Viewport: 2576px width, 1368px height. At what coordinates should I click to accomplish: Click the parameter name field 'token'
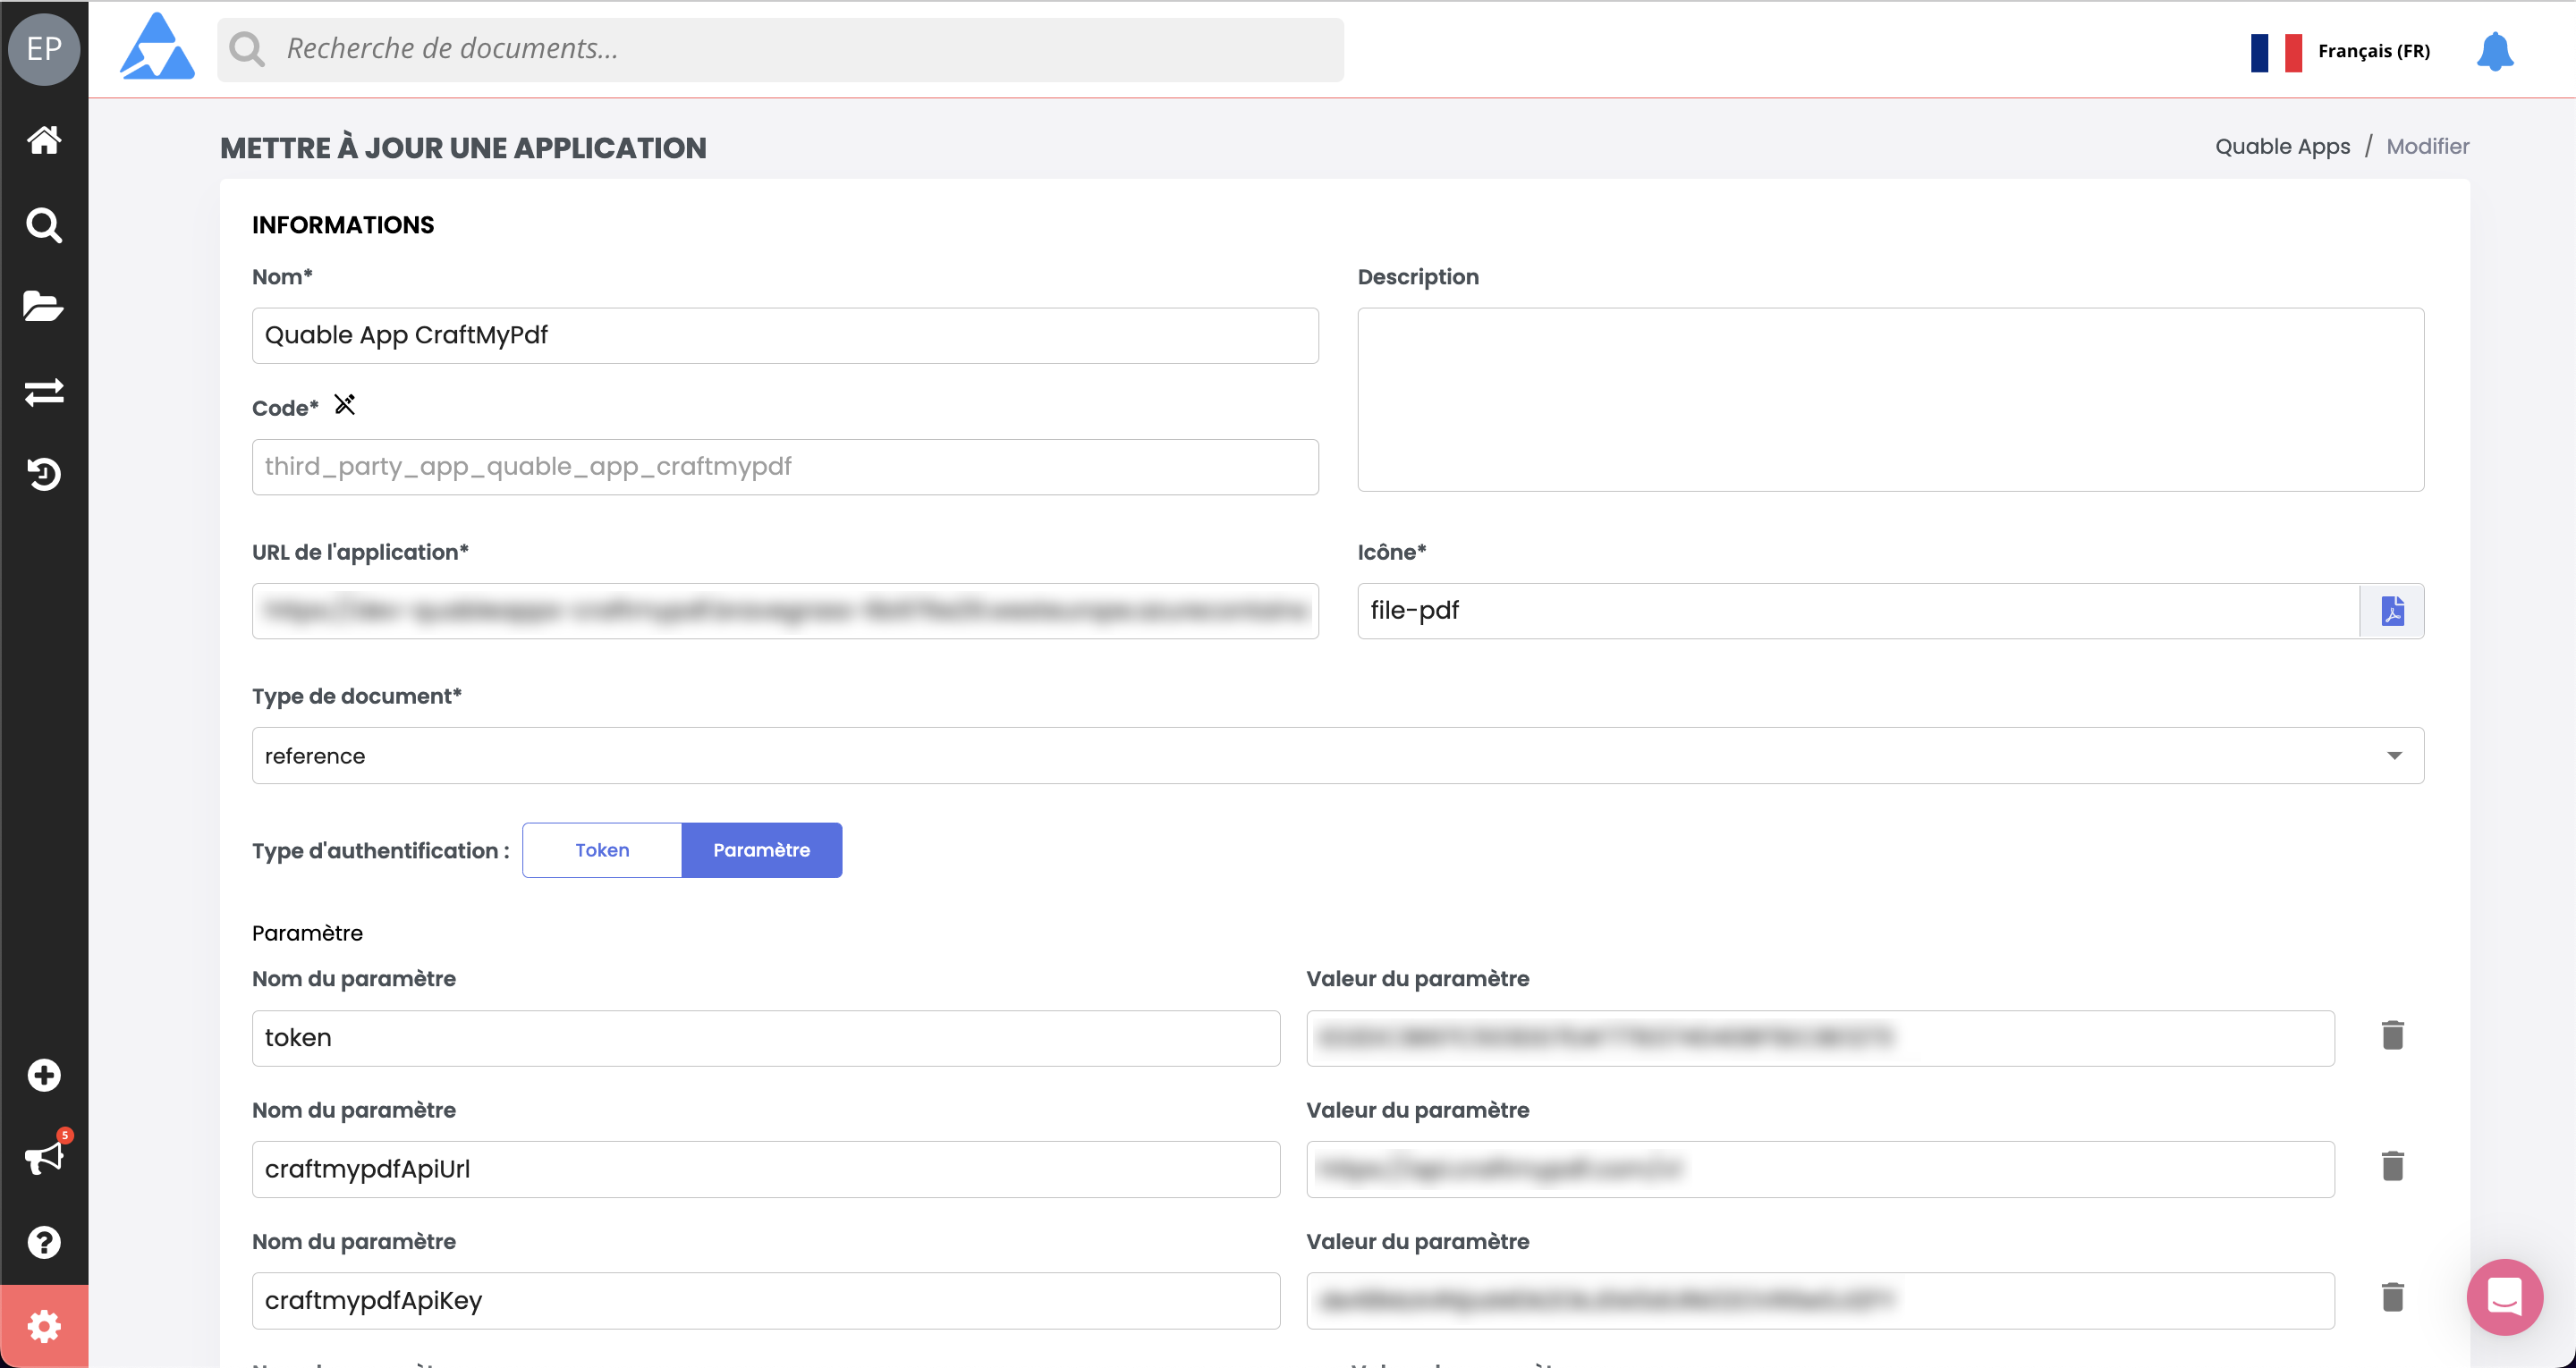point(766,1038)
